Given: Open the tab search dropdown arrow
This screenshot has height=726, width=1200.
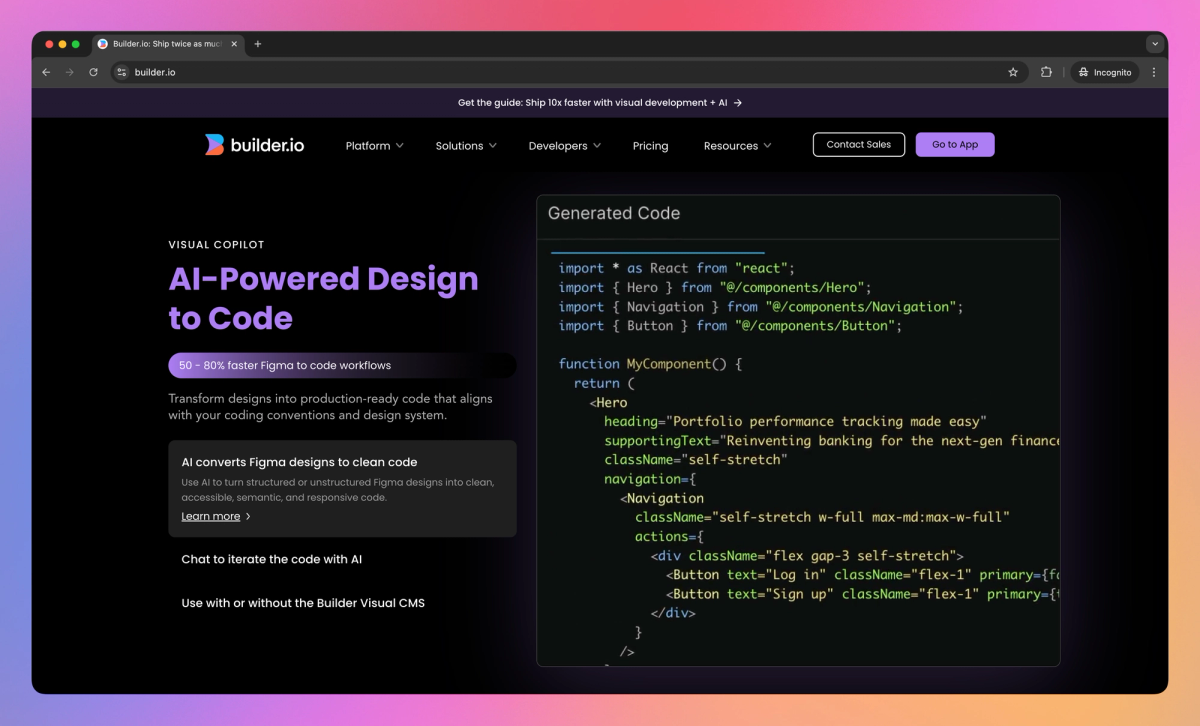Looking at the screenshot, I should (x=1155, y=44).
